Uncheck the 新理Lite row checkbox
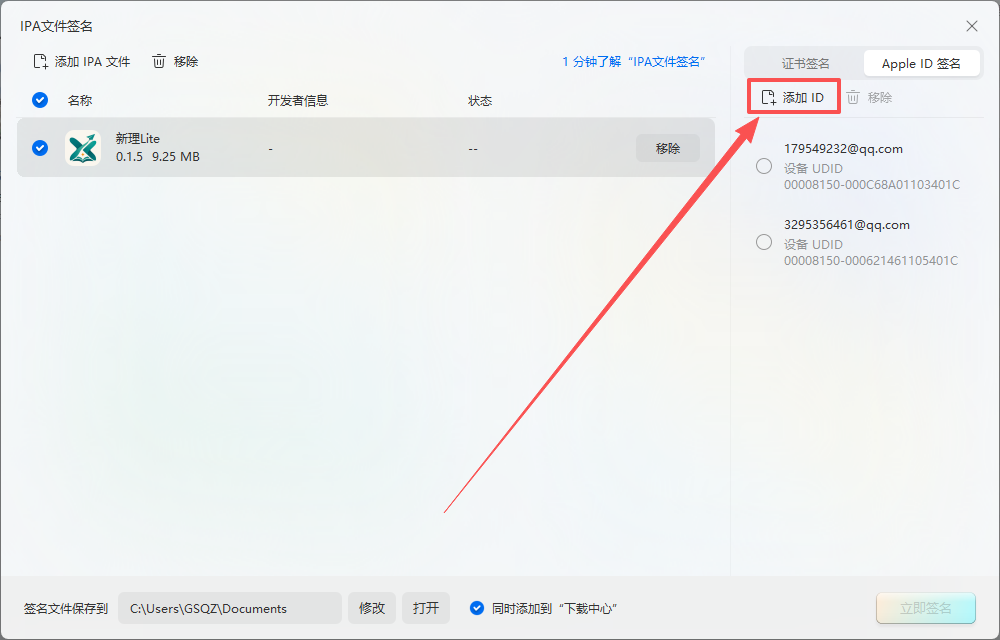 (40, 148)
